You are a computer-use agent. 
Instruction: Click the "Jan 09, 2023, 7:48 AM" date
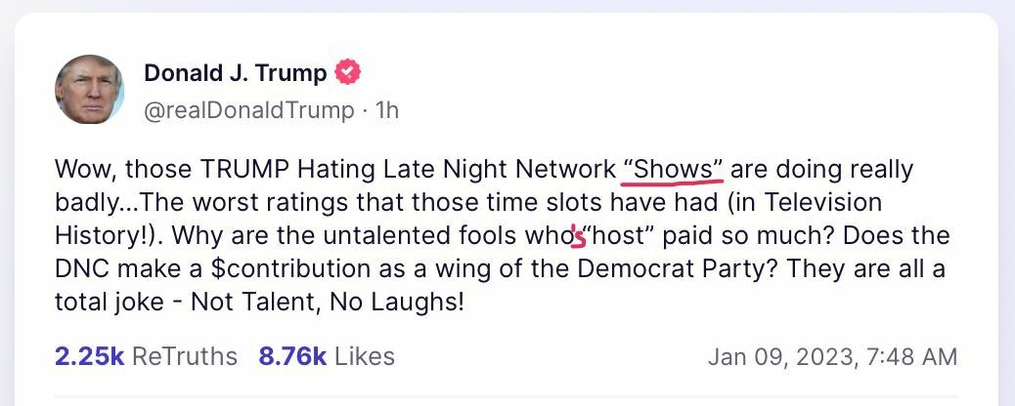[x=832, y=356]
